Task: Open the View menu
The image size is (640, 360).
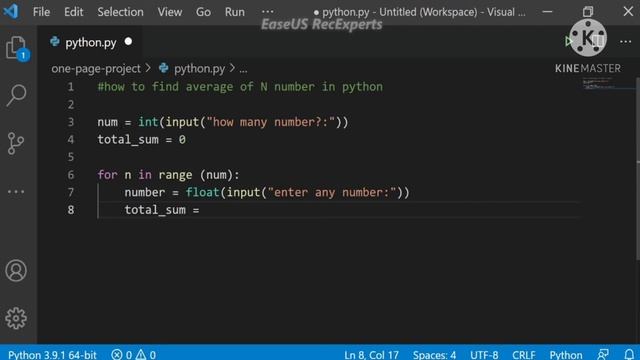Action: (170, 12)
